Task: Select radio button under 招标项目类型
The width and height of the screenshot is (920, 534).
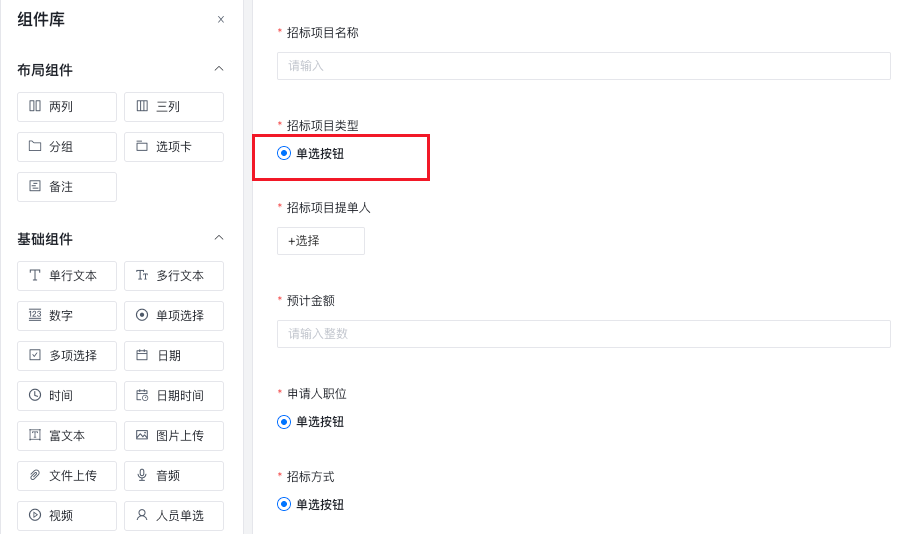Action: coord(284,153)
